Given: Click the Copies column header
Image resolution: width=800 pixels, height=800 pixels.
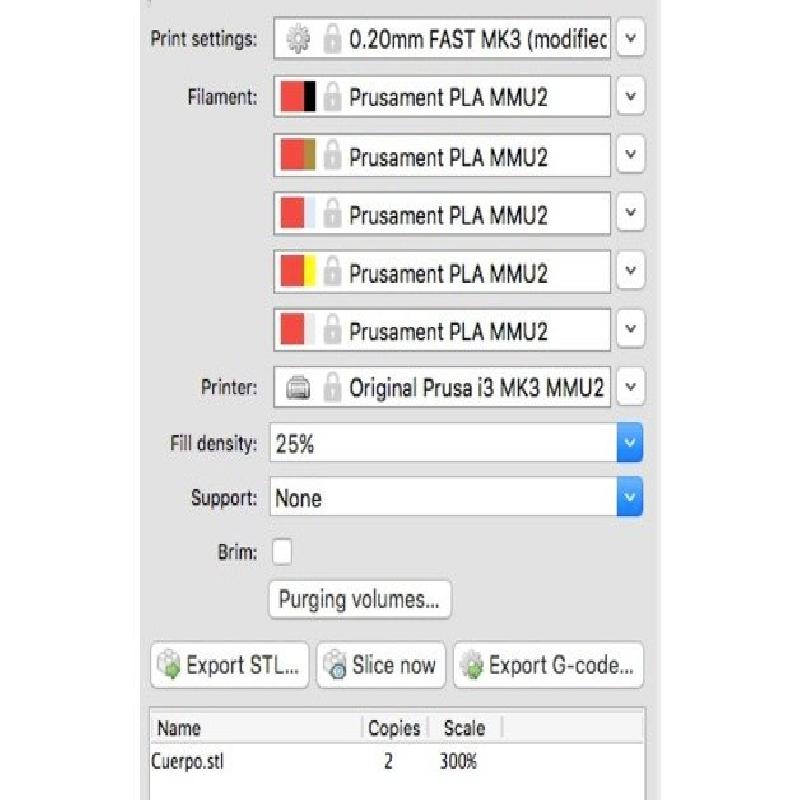Looking at the screenshot, I should 392,727.
